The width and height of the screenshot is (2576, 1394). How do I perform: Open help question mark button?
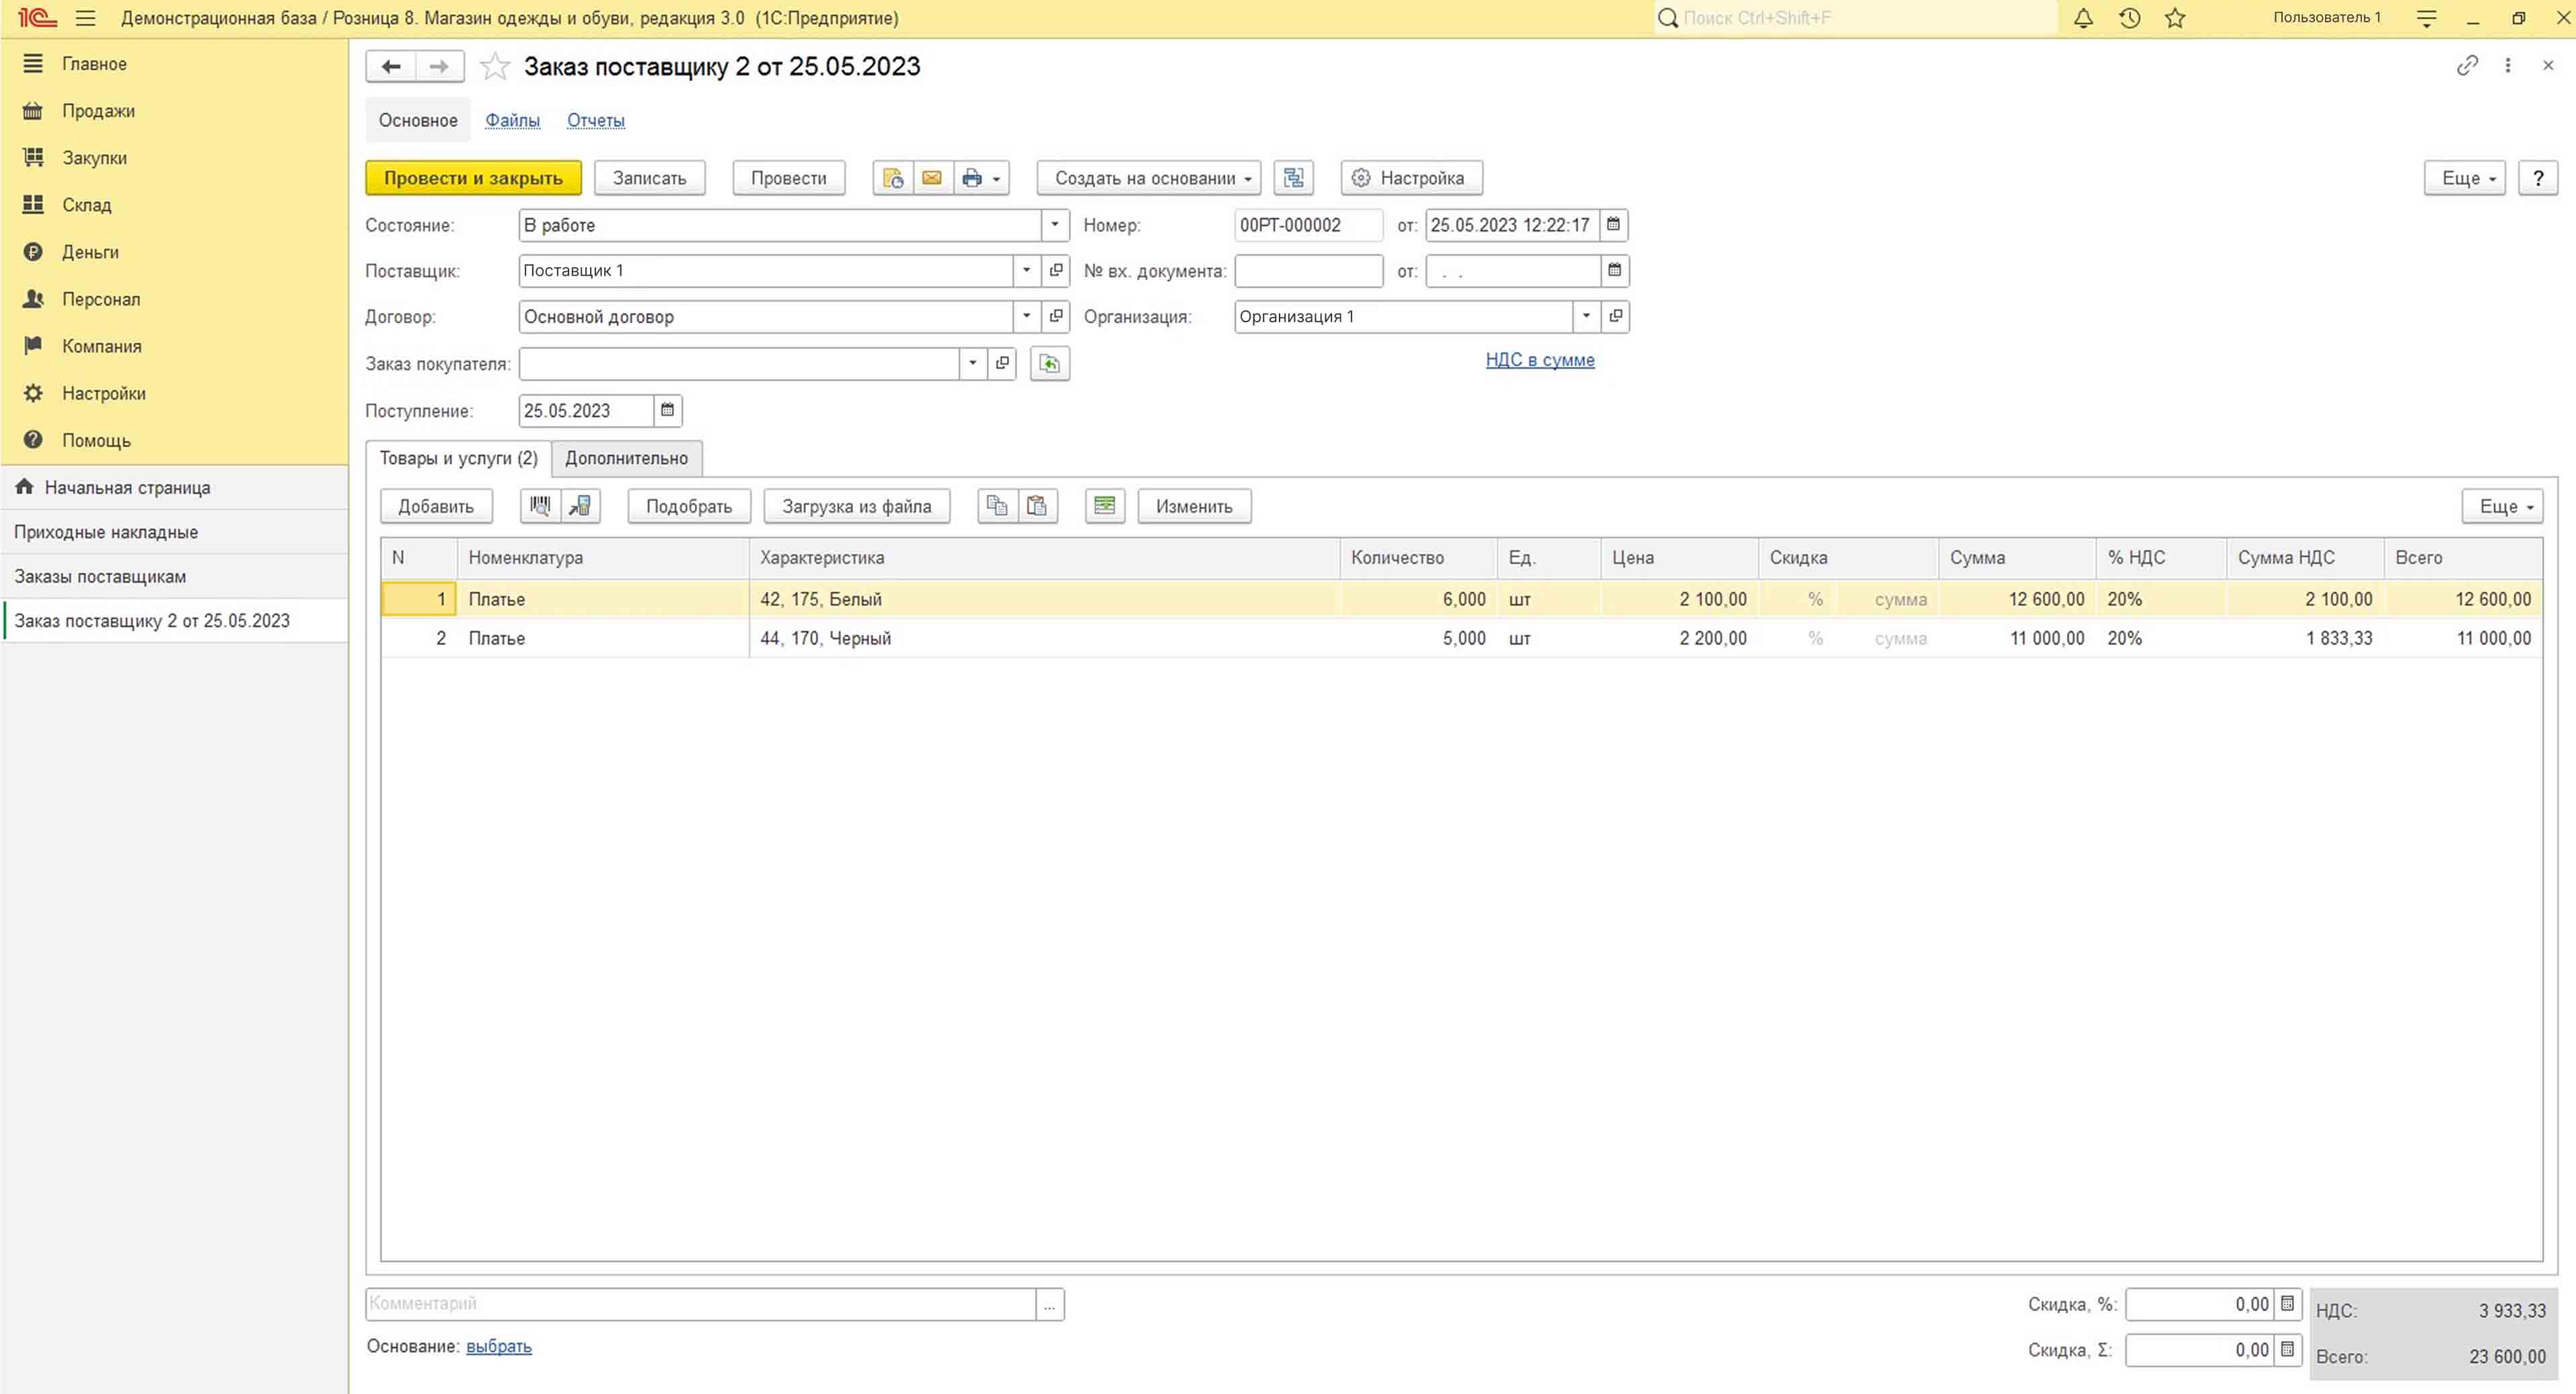coord(2538,178)
